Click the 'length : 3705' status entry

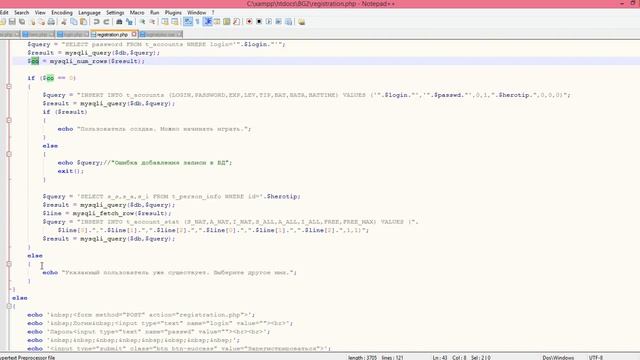pyautogui.click(x=362, y=357)
